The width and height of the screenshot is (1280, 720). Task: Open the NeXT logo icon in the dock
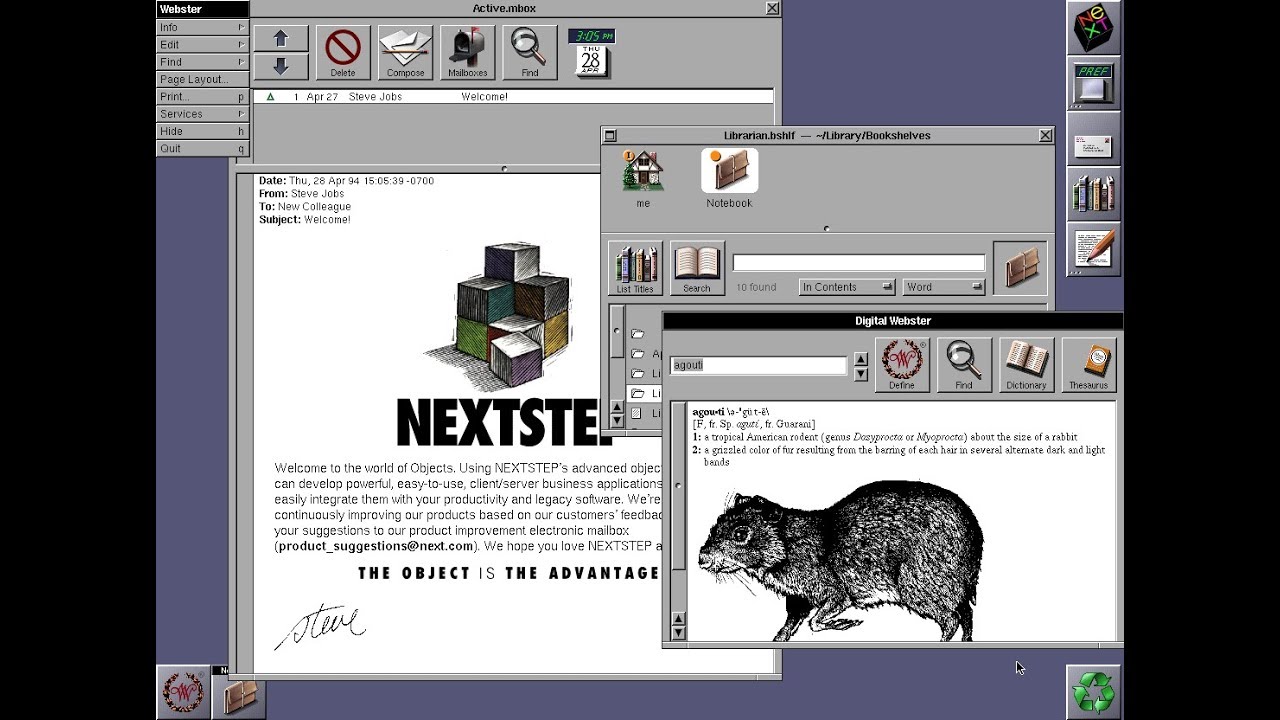click(x=1093, y=27)
